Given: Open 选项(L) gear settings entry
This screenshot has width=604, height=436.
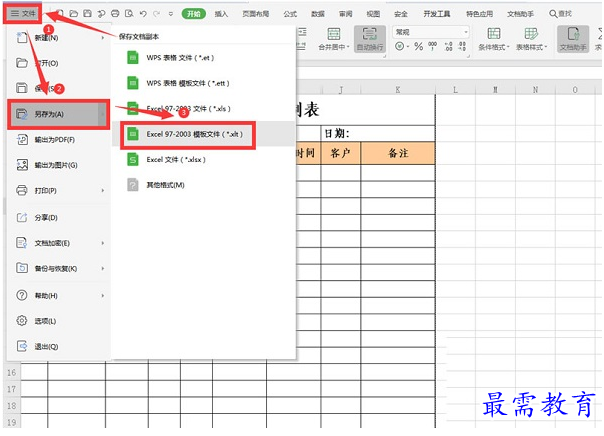Looking at the screenshot, I should coord(59,321).
